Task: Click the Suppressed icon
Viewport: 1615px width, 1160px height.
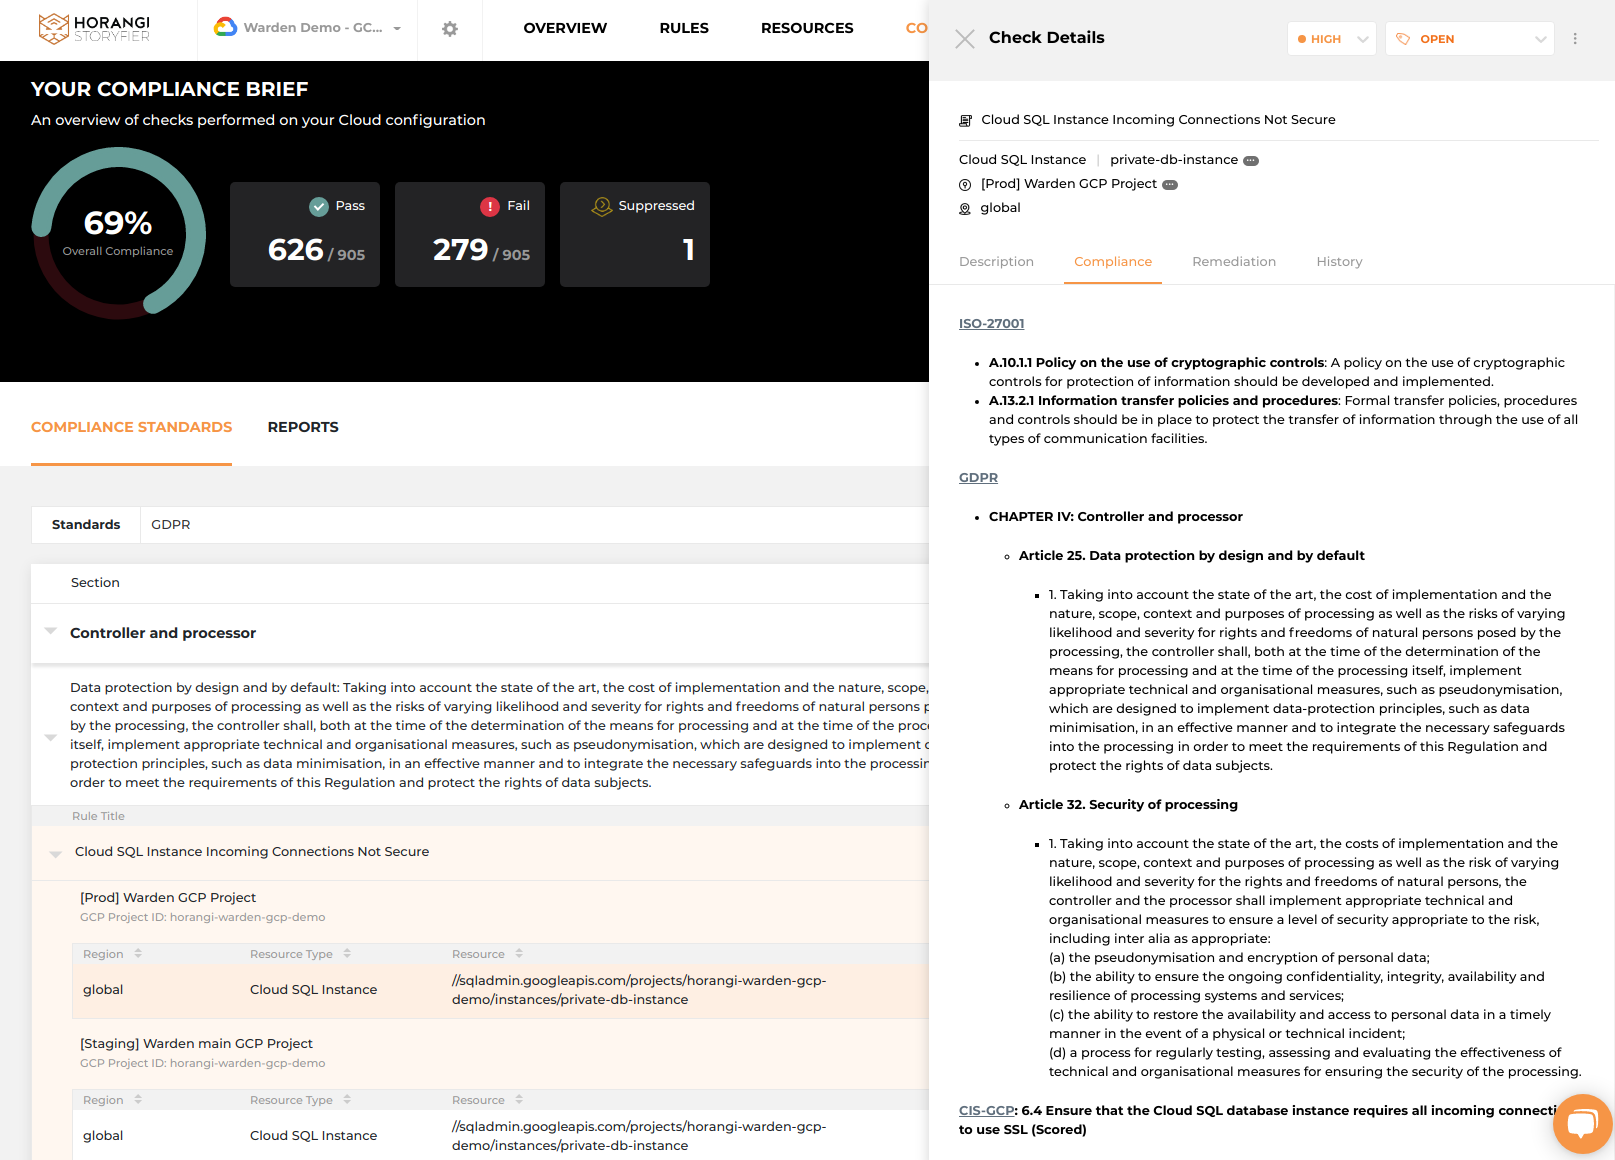Action: (x=602, y=206)
